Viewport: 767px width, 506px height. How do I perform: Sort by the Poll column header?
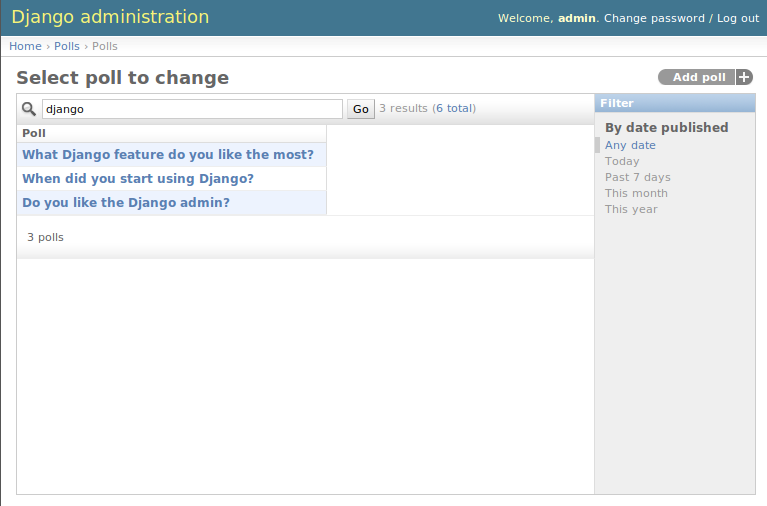[x=34, y=133]
